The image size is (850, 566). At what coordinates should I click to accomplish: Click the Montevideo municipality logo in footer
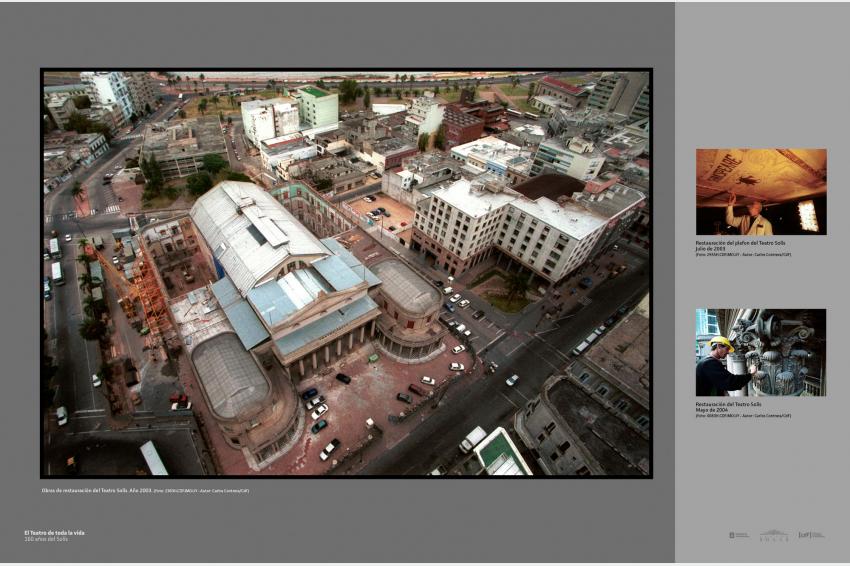click(x=738, y=536)
